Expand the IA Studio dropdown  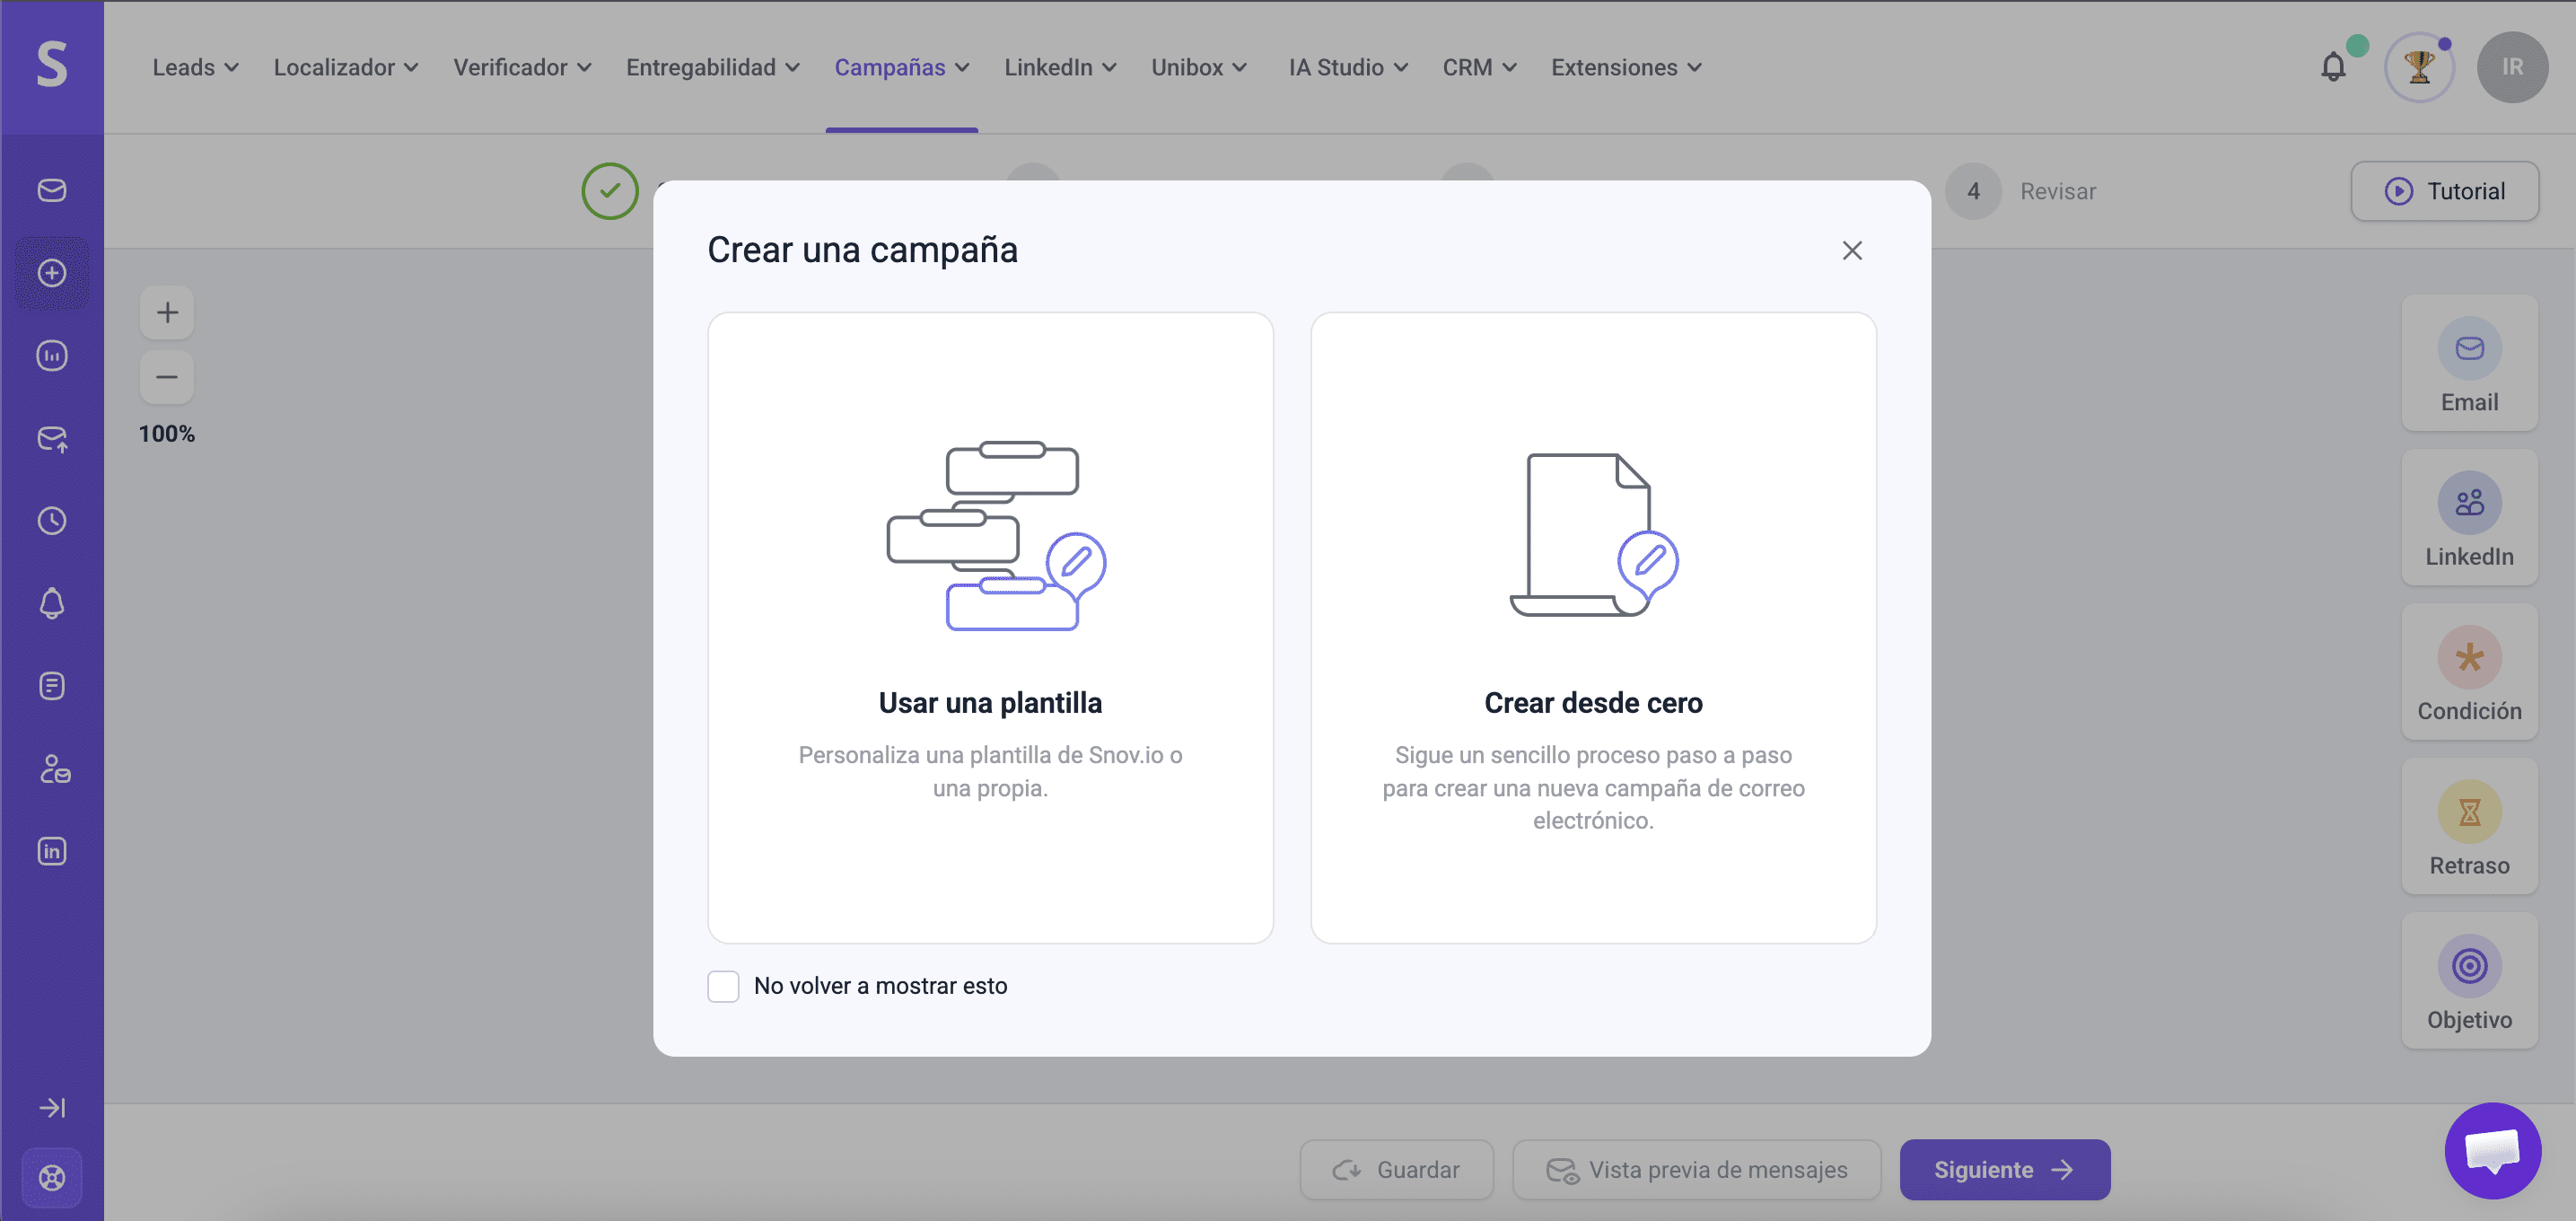pyautogui.click(x=1347, y=67)
